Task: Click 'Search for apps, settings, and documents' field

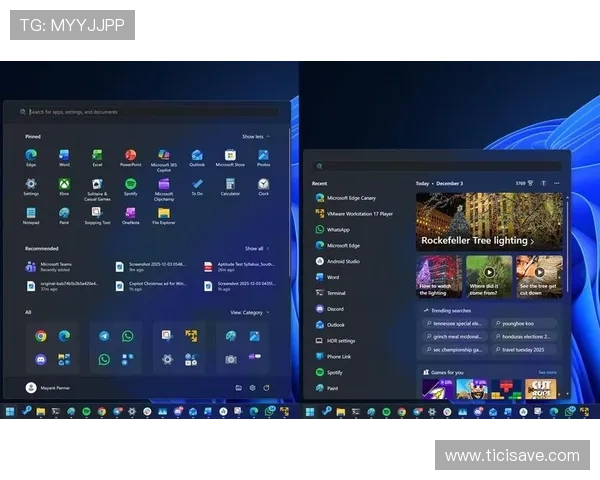Action: pos(149,112)
